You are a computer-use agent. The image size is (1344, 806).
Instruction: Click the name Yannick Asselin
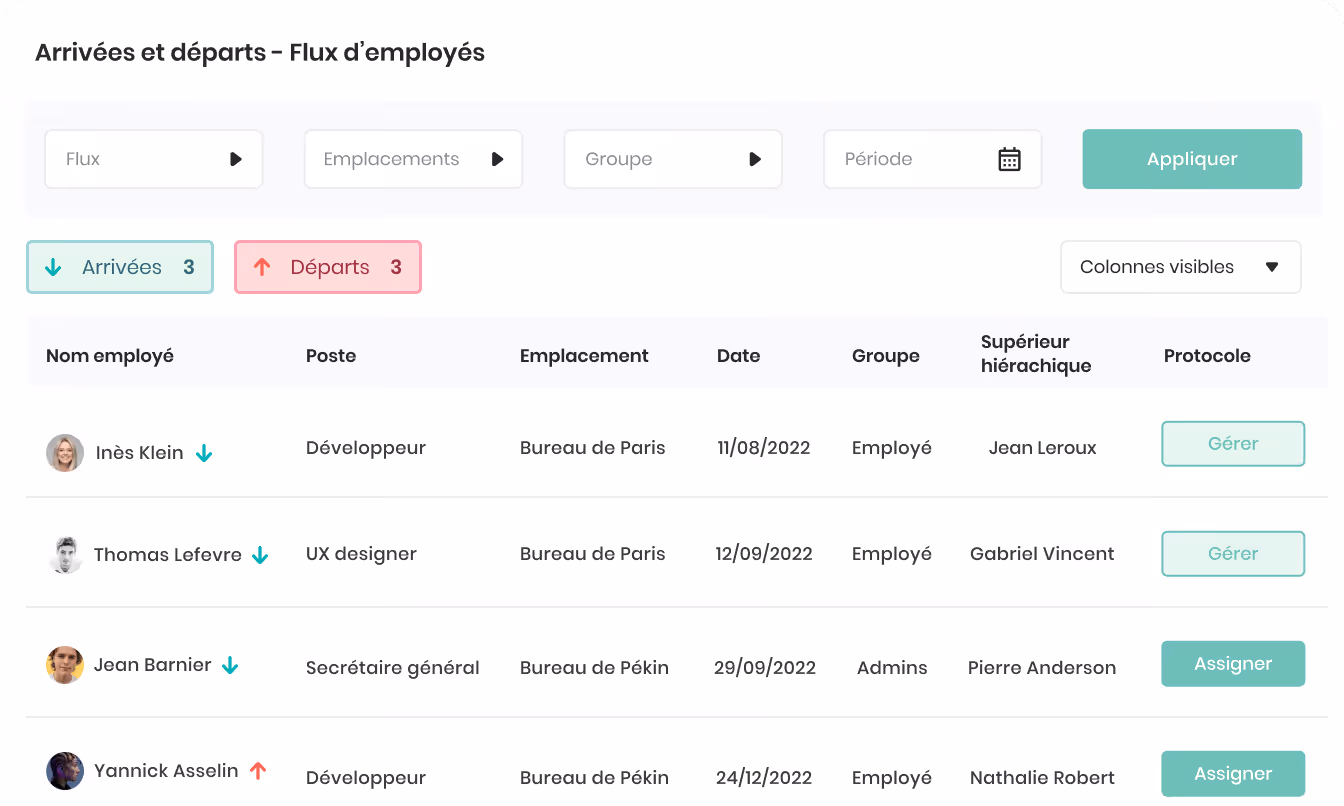pos(166,771)
